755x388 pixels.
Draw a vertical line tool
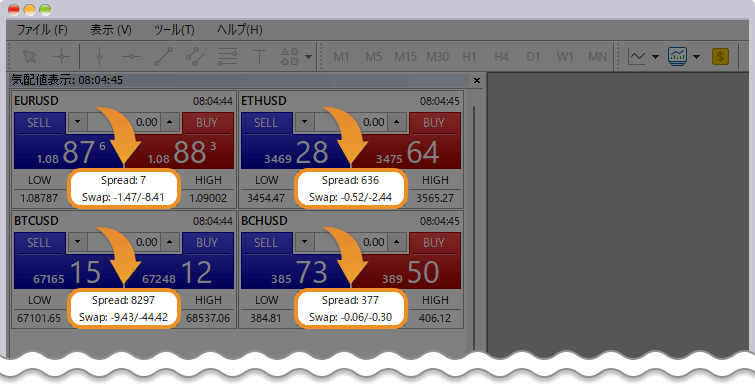[99, 57]
